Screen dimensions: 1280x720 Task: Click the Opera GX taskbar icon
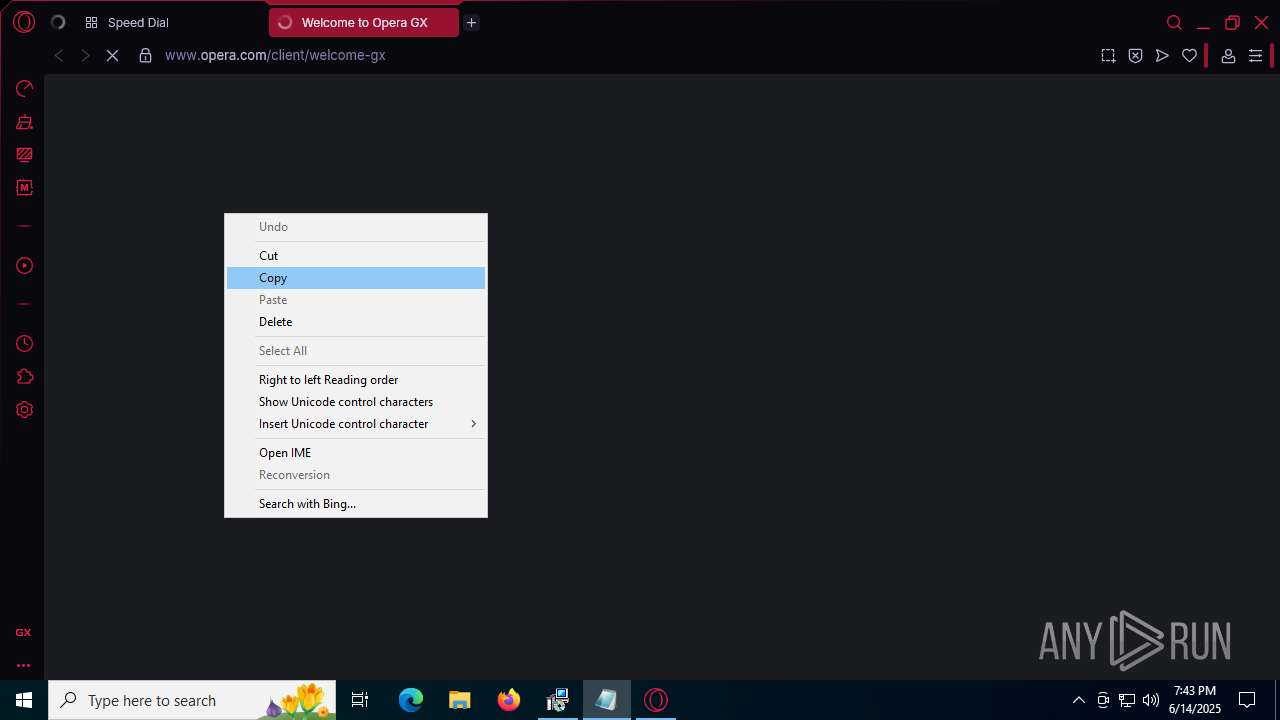tap(656, 700)
